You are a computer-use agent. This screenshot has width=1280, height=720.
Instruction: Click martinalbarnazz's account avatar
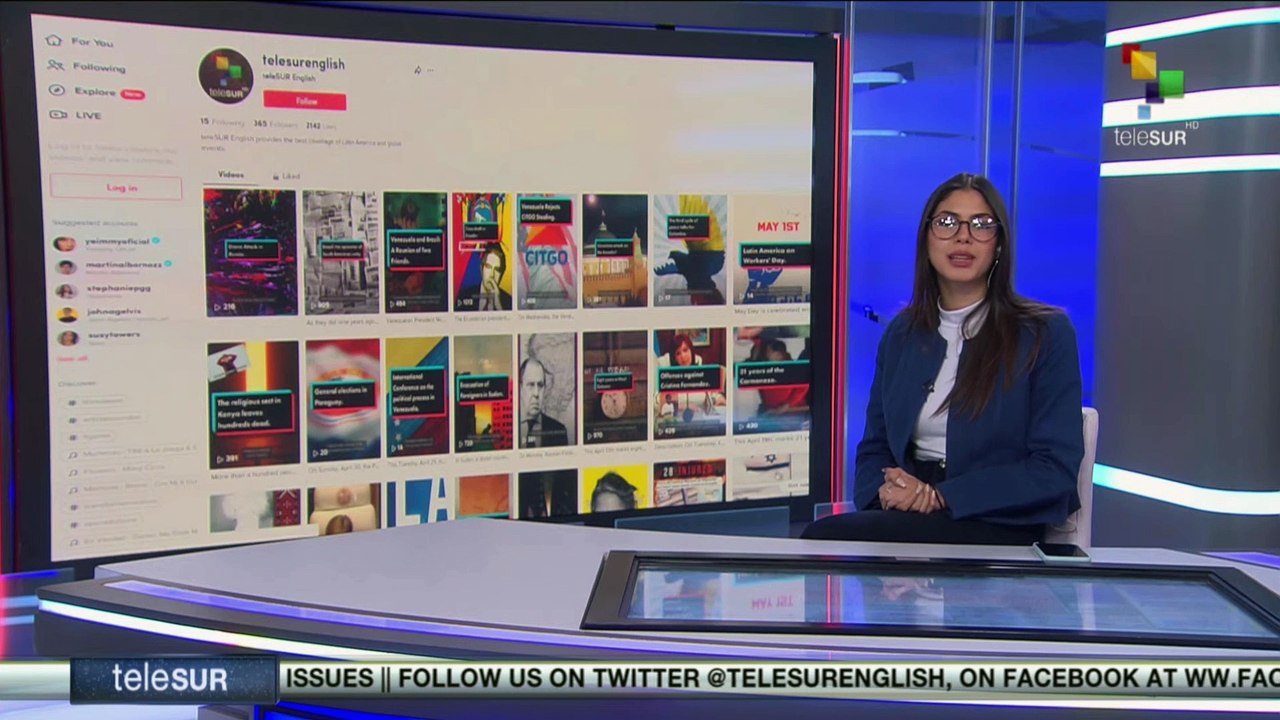[66, 267]
